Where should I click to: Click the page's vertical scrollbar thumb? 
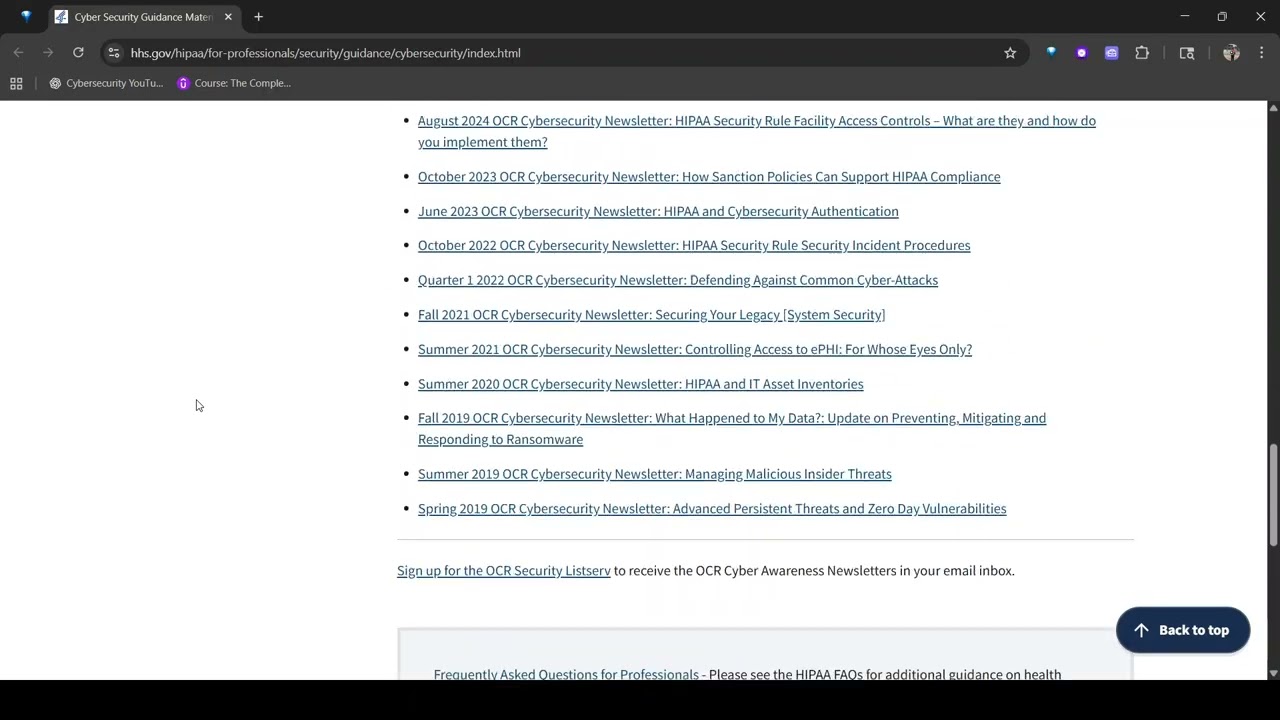coord(1273,495)
